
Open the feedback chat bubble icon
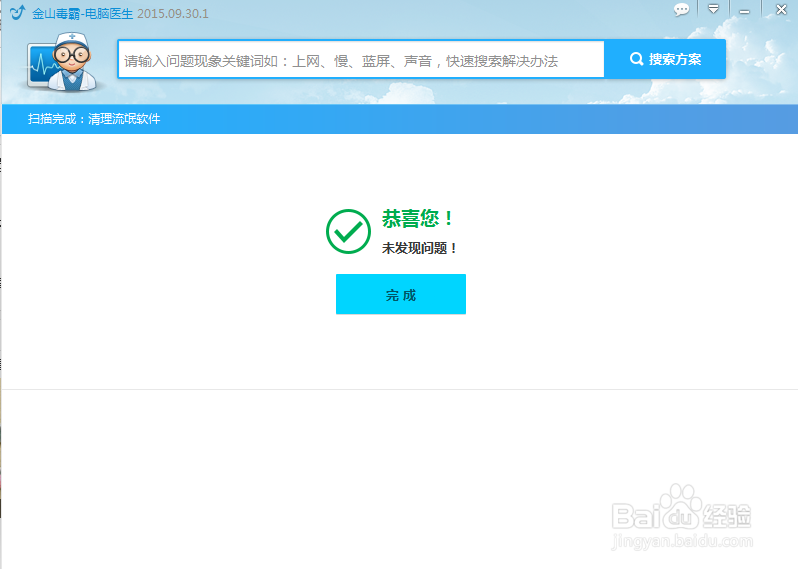[681, 10]
